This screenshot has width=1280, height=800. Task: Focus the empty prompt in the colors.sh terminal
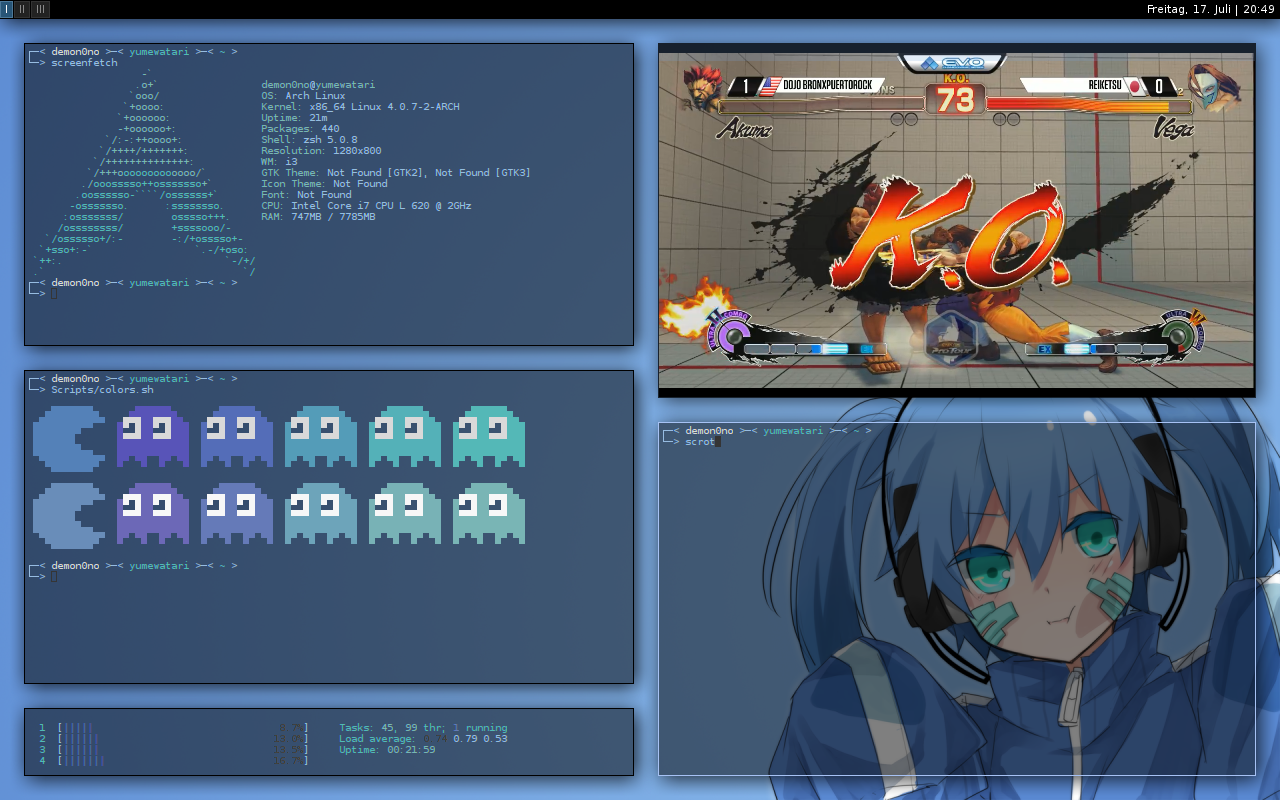(54, 577)
